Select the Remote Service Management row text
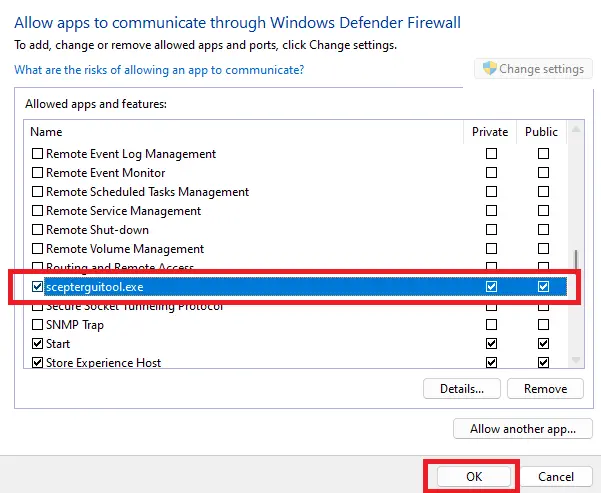 pos(123,211)
